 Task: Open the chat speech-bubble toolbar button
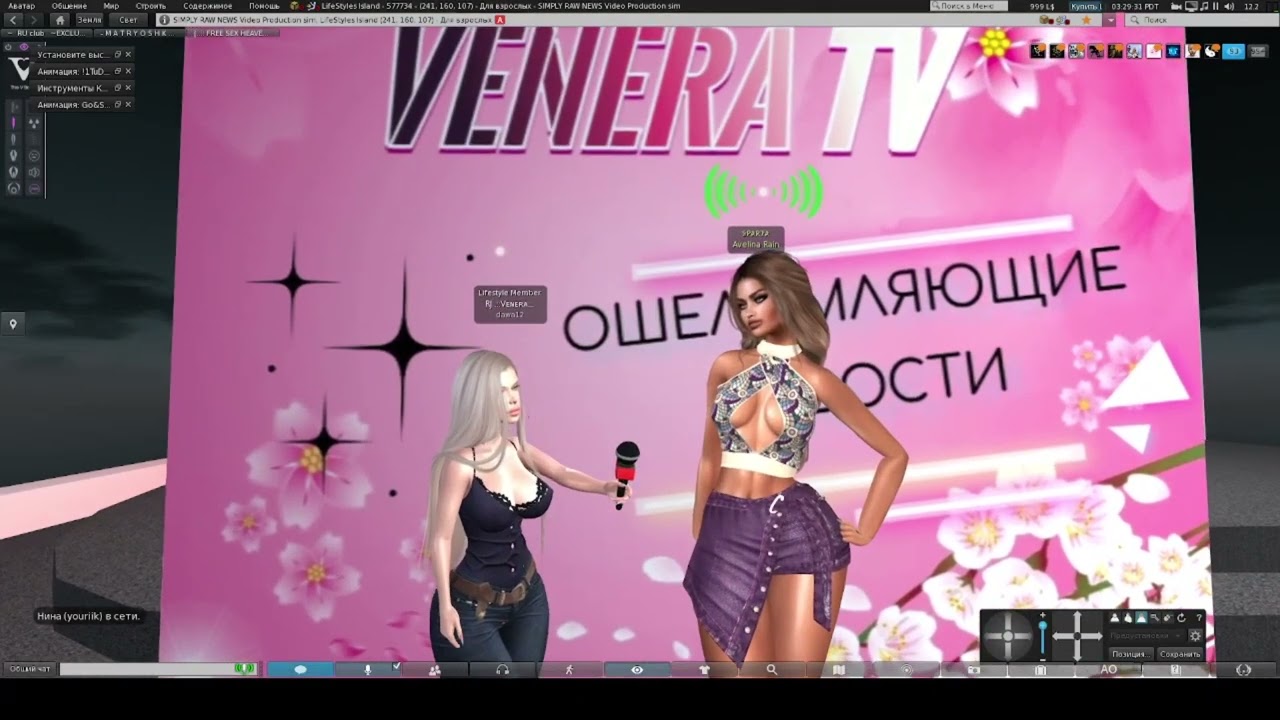point(300,670)
